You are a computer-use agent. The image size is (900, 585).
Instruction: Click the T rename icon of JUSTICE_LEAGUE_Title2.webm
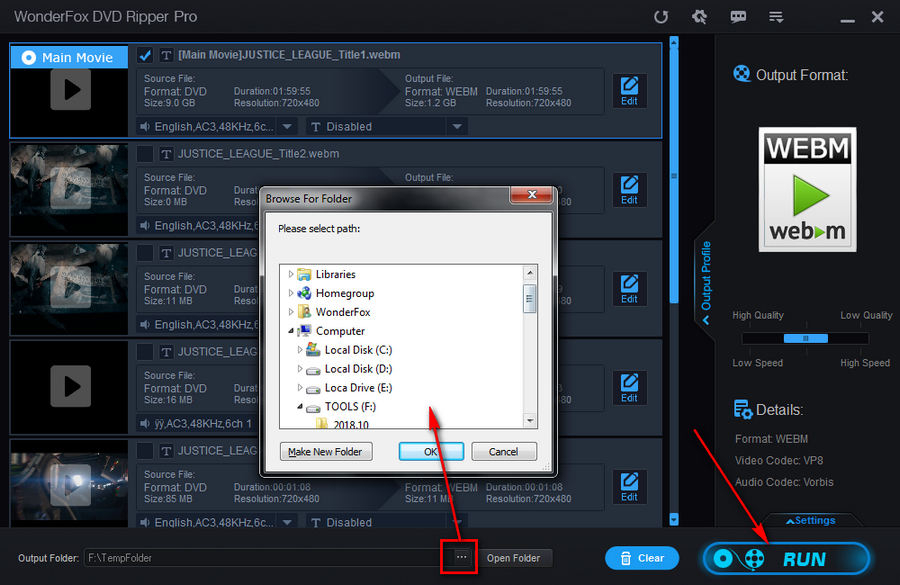pyautogui.click(x=166, y=154)
